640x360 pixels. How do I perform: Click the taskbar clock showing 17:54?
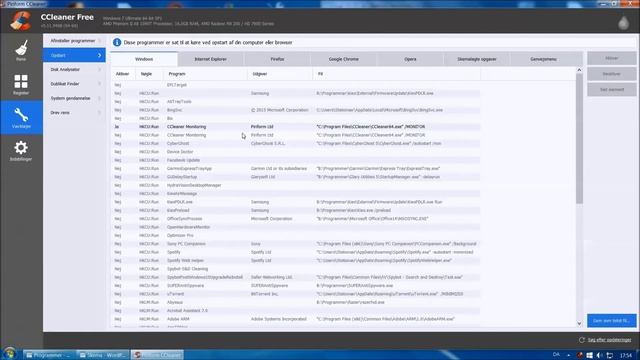(x=625, y=355)
